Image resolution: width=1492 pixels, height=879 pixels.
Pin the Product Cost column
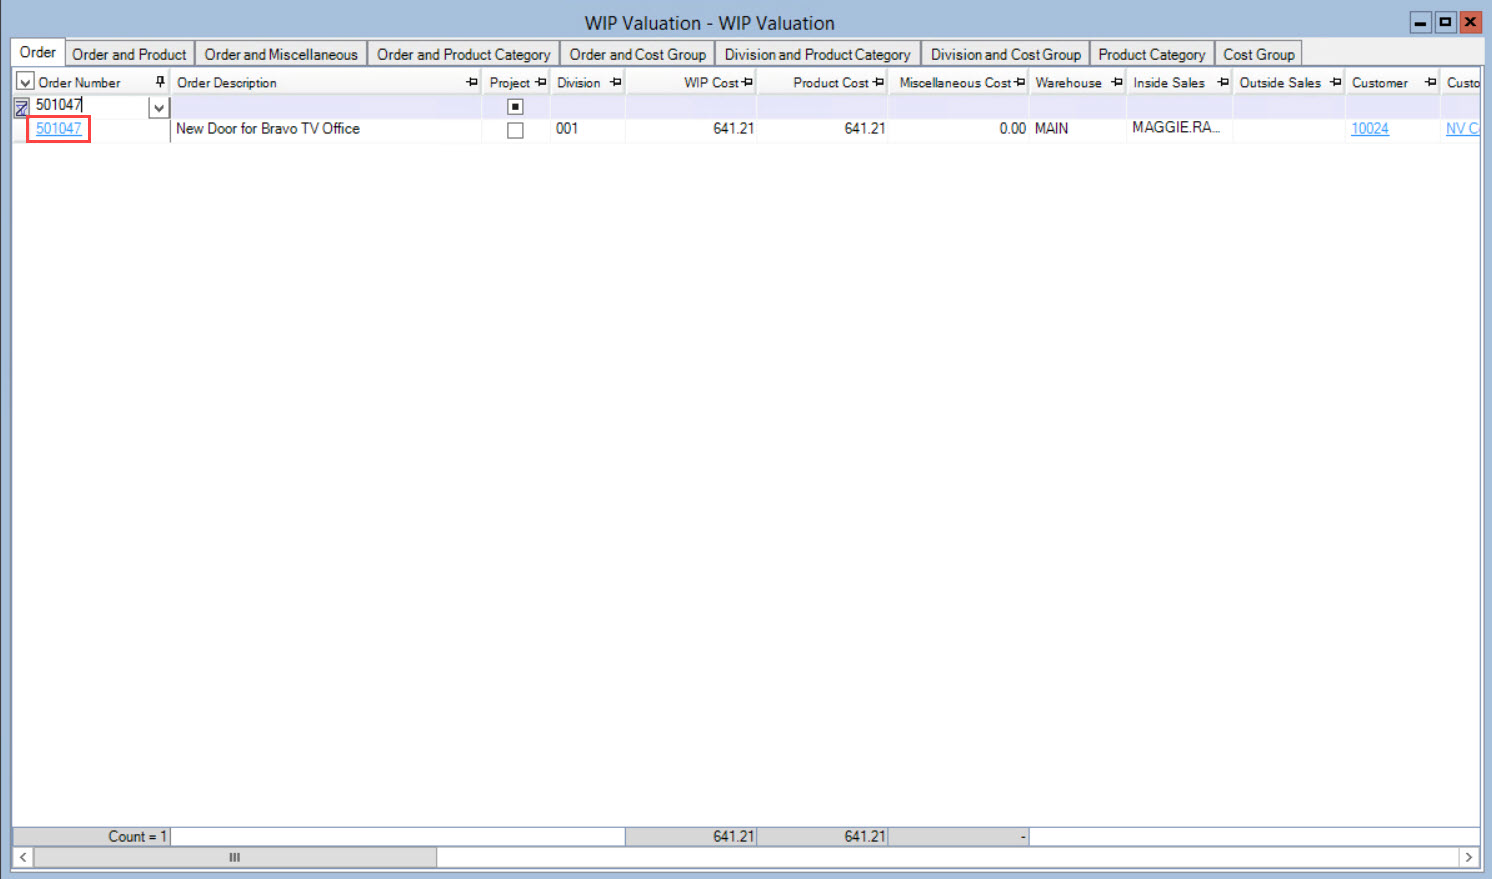tap(878, 82)
